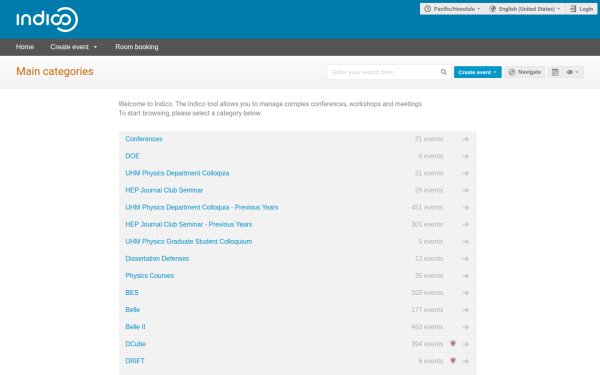This screenshot has height=375, width=600.
Task: Click the arrow icon for DOE row
Action: click(466, 156)
